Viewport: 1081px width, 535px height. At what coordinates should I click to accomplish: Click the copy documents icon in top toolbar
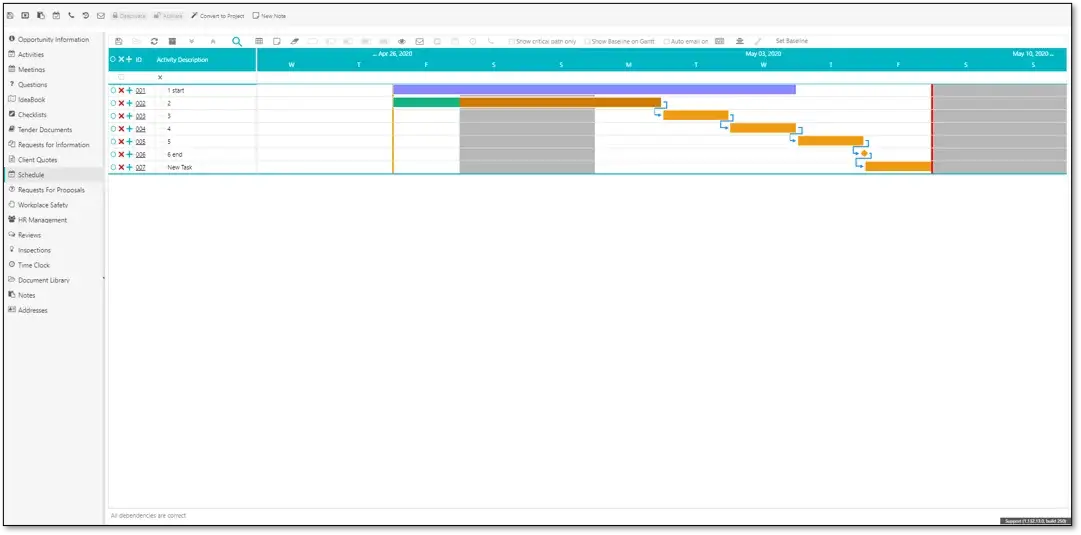[x=41, y=15]
